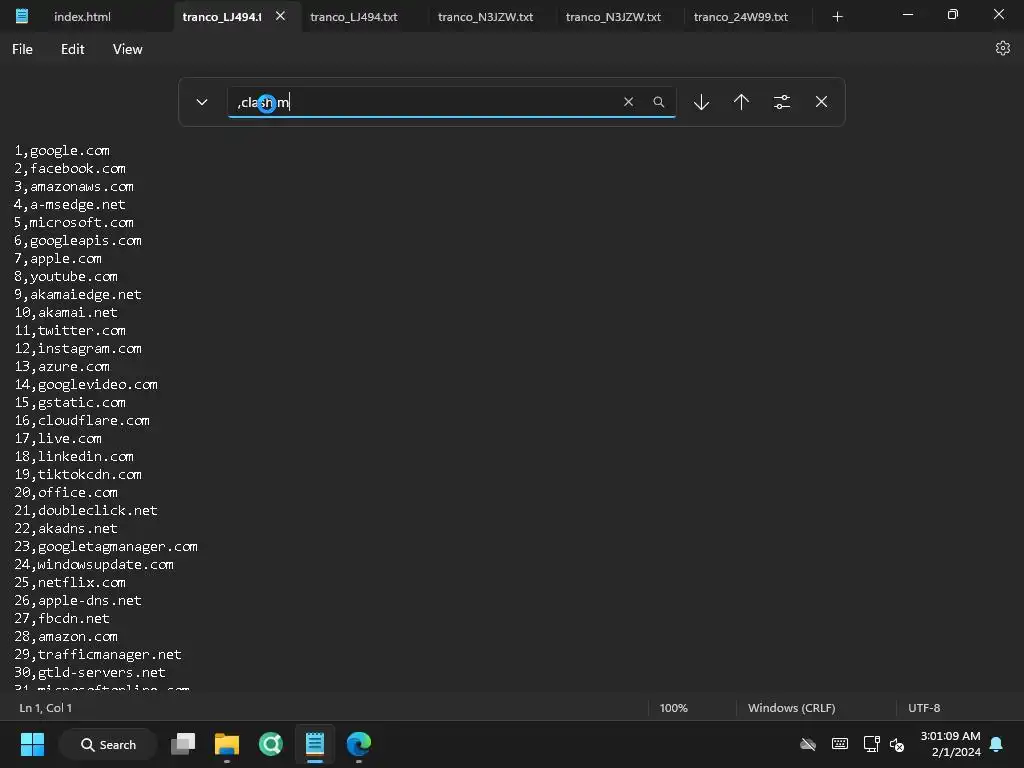1024x768 pixels.
Task: Click line 5,microsoft.com
Action: 74,223
